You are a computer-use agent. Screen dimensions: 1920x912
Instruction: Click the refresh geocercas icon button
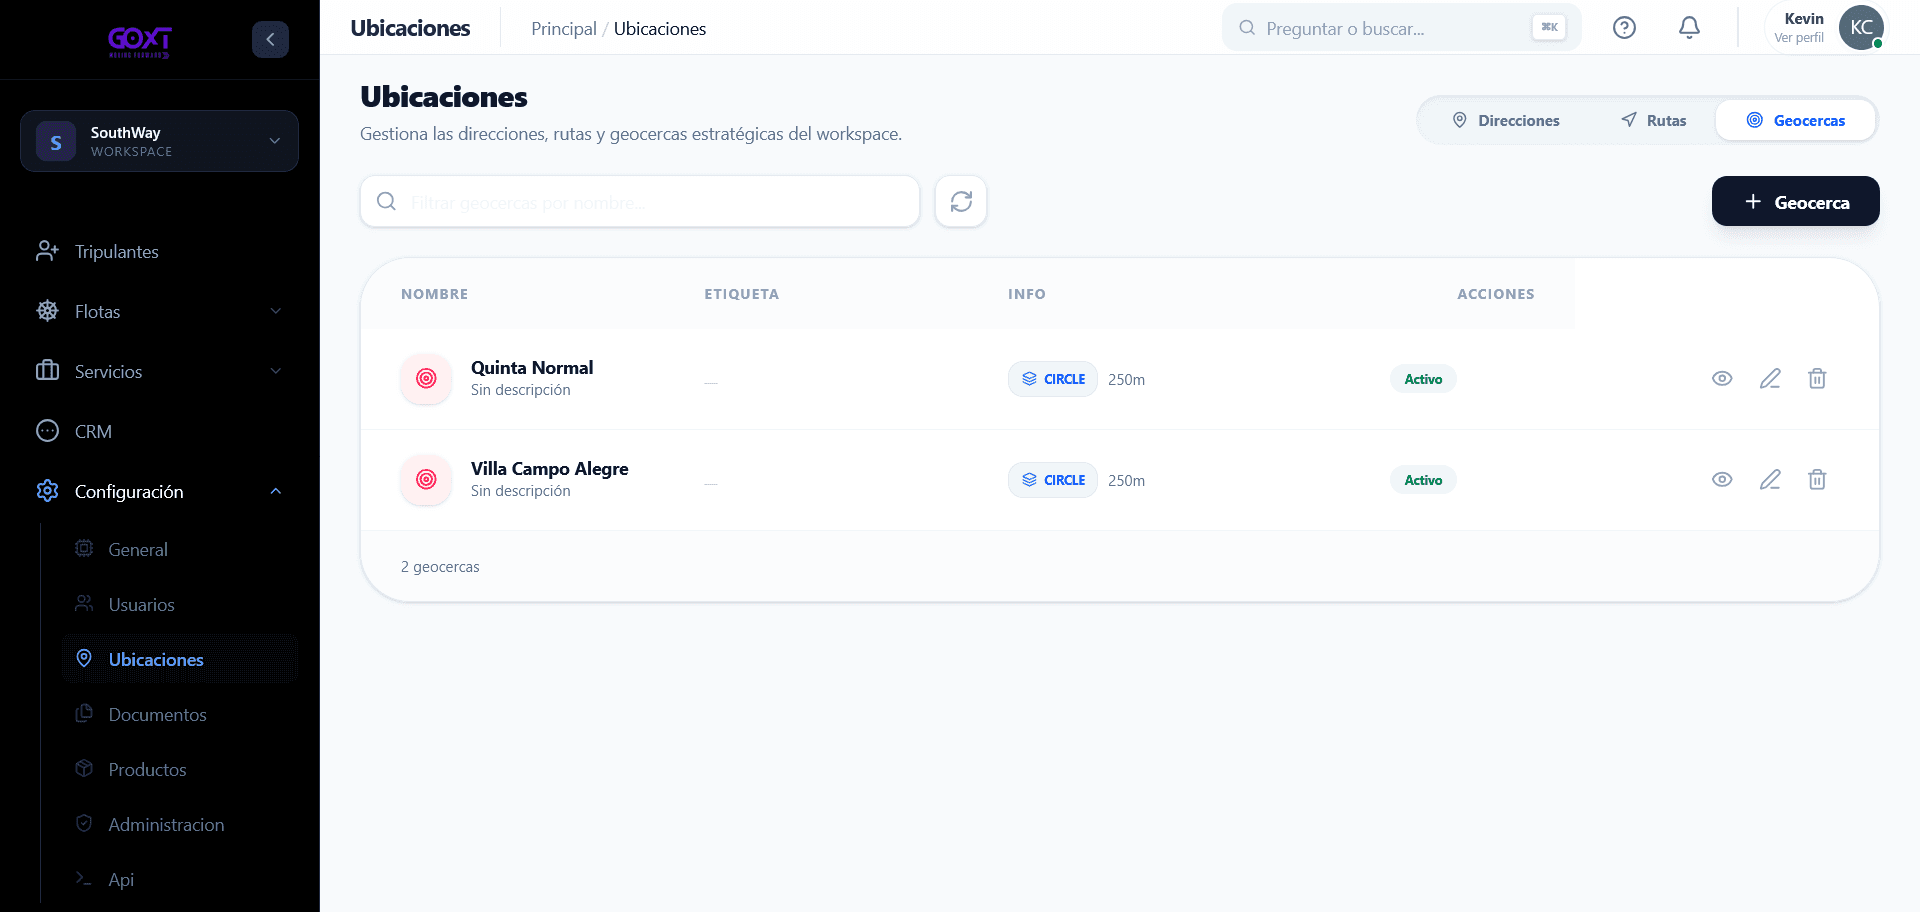tap(961, 202)
